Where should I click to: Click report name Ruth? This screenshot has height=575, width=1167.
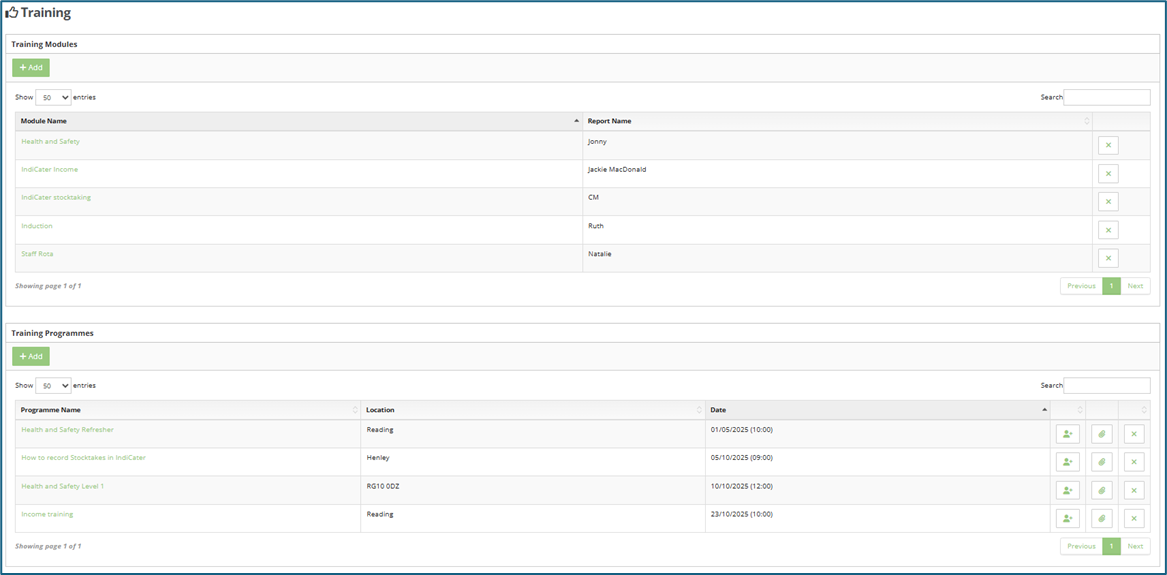(595, 226)
